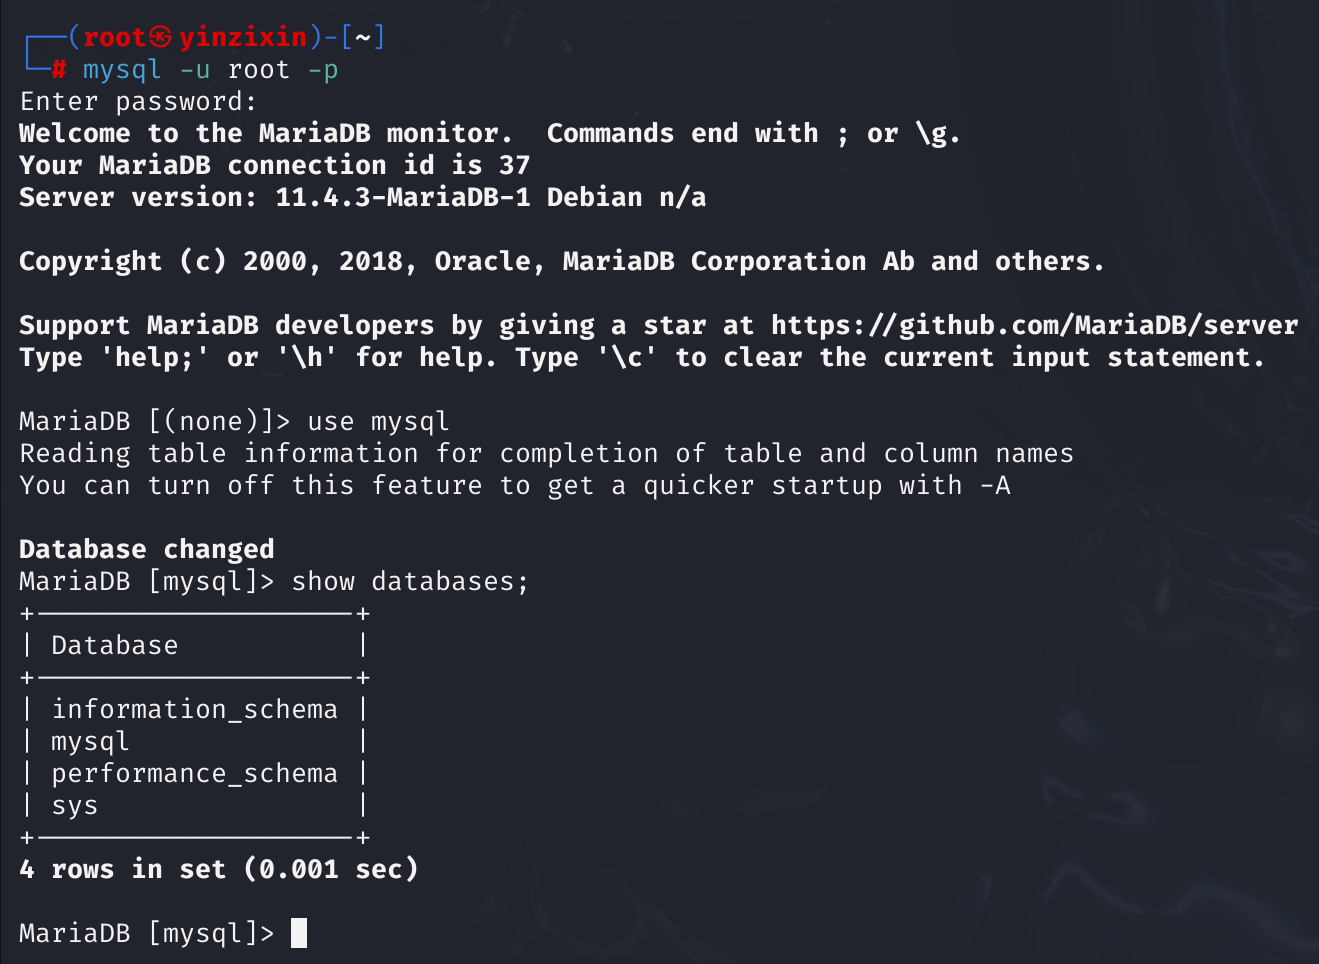Click the "mysql -u root -p" command
The width and height of the screenshot is (1319, 964).
coord(210,70)
